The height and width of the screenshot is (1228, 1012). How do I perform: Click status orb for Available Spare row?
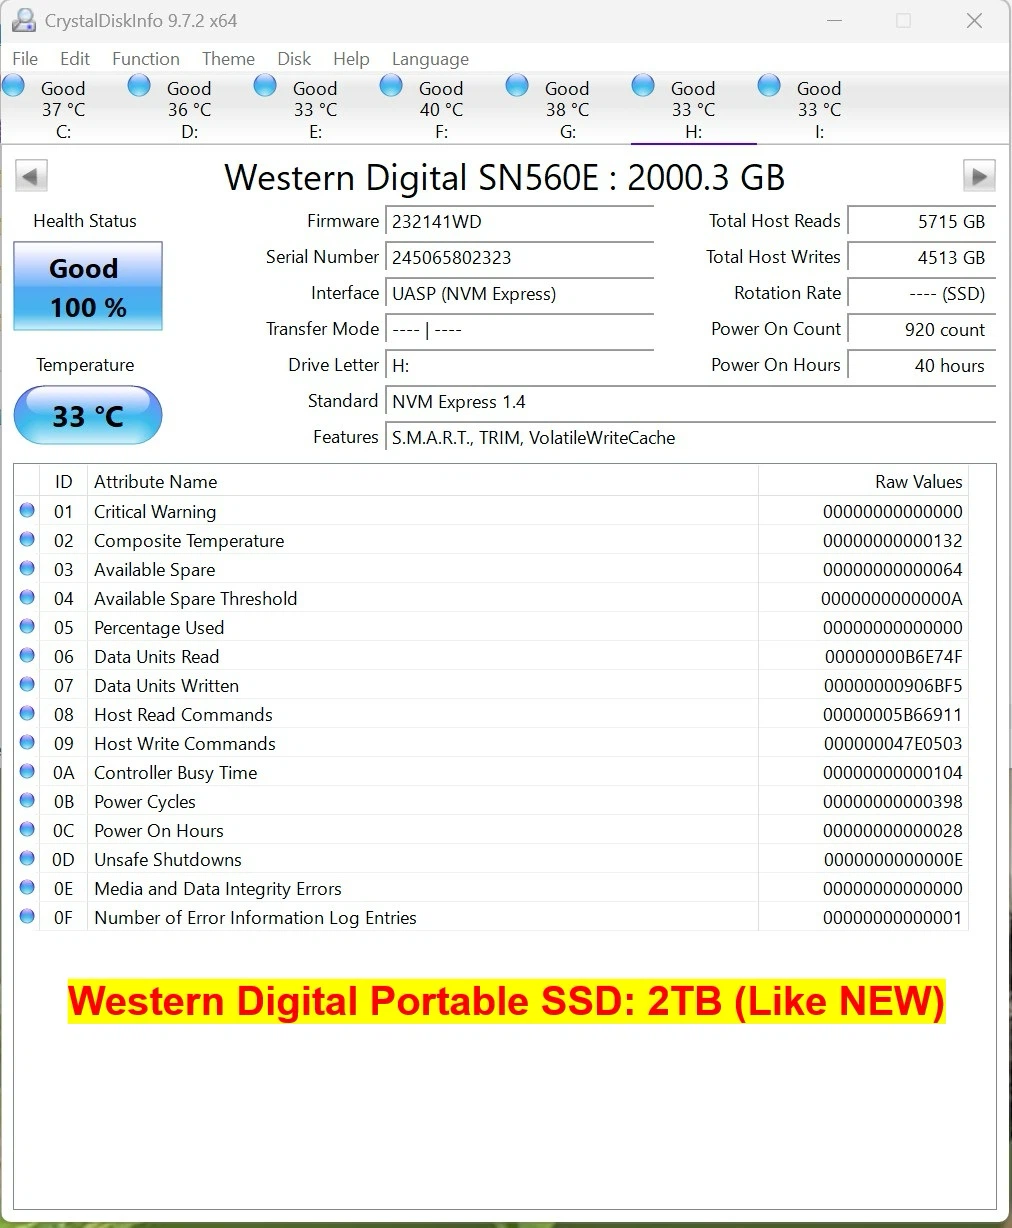tap(27, 568)
